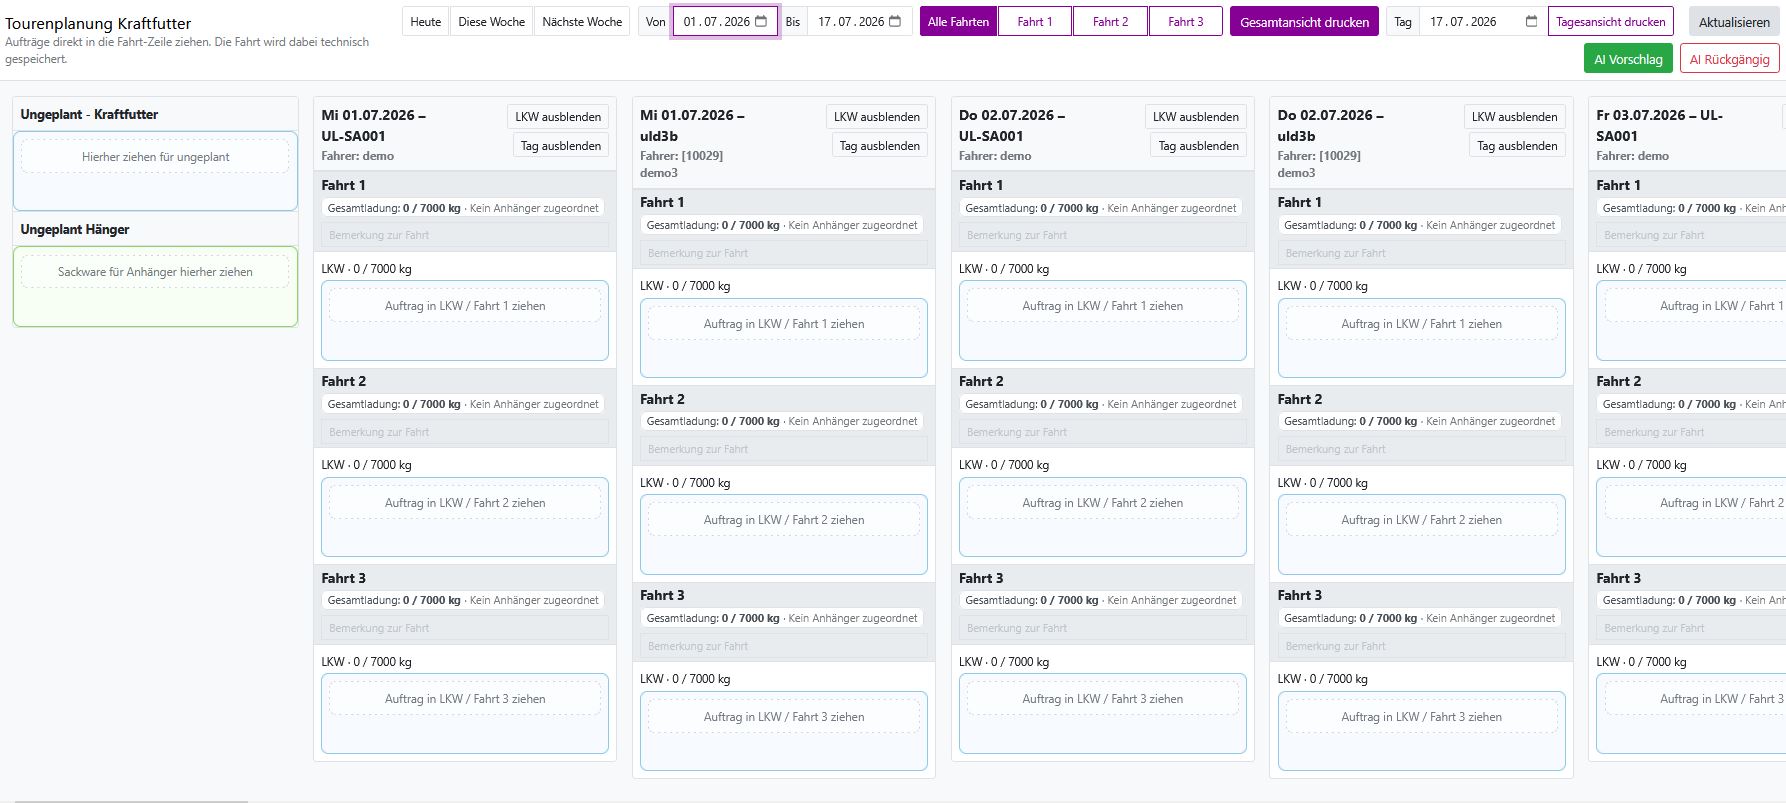Edit Bemerkung zur Fahrt 3, Mi uld3b column

784,647
